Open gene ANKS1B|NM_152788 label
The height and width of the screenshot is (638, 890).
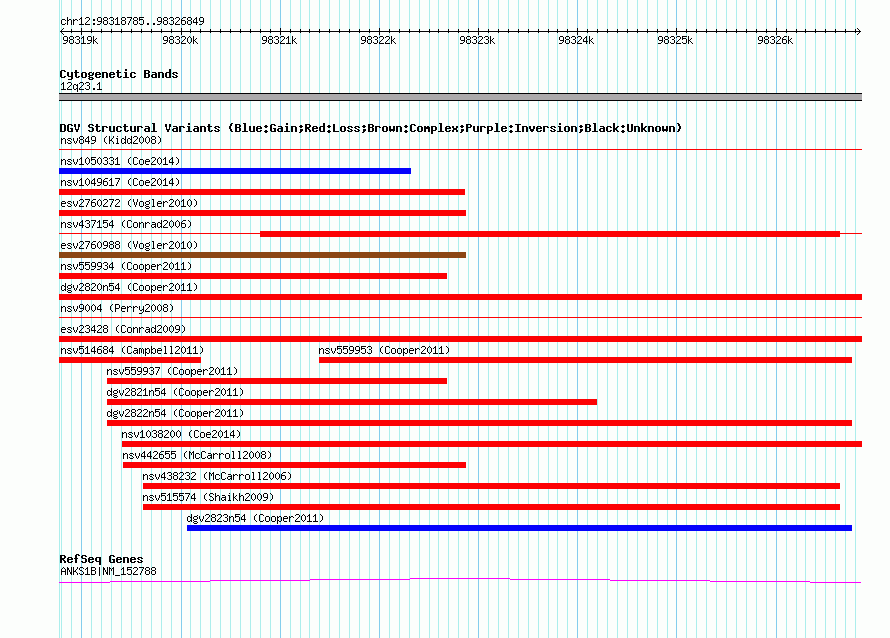click(x=108, y=572)
